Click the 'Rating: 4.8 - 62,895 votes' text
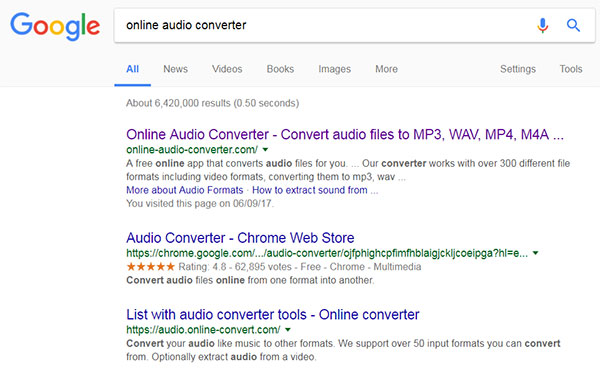The width and height of the screenshot is (600, 376). [235, 267]
